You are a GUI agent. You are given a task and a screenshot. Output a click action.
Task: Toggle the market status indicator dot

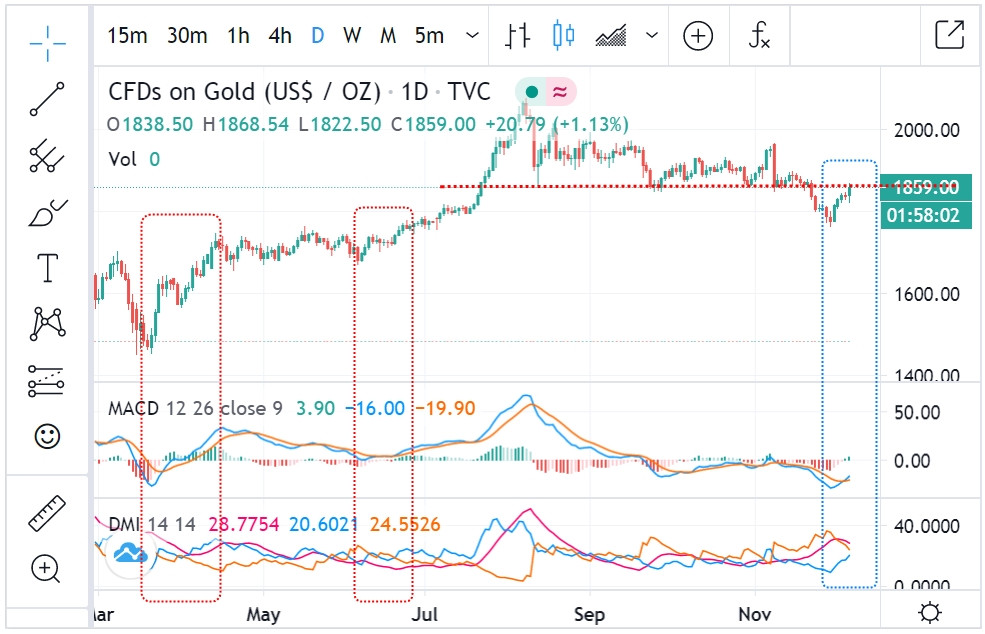532,93
